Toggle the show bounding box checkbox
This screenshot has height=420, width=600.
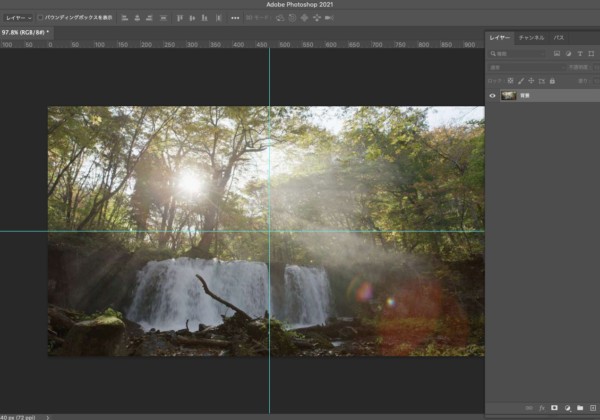pos(40,18)
